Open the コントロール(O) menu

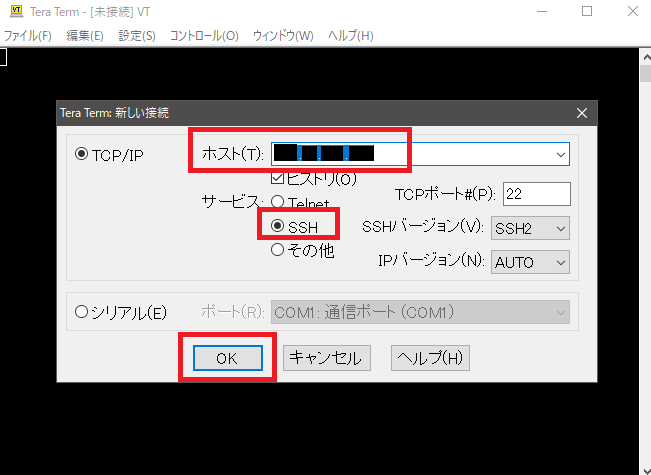[x=204, y=36]
